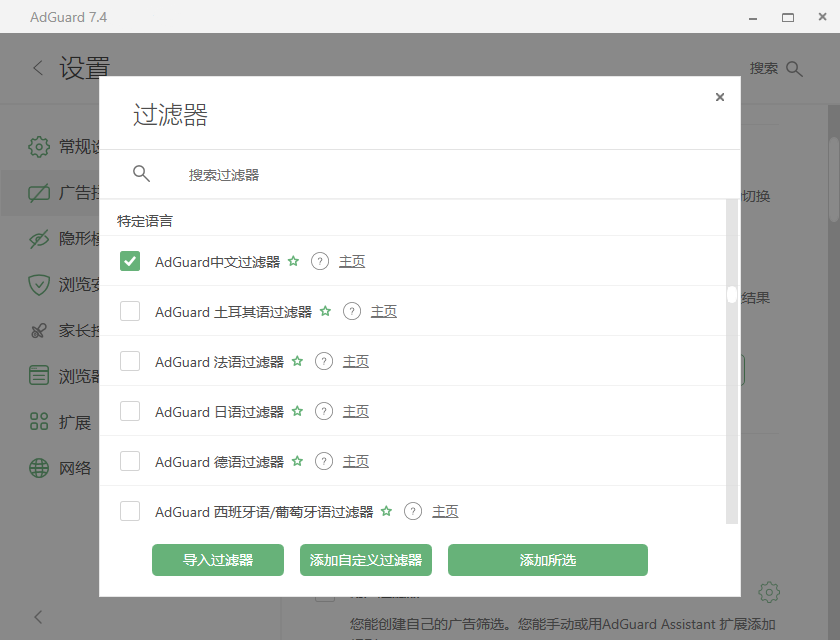Show help info for AdGuard中文过滤器

click(x=320, y=261)
